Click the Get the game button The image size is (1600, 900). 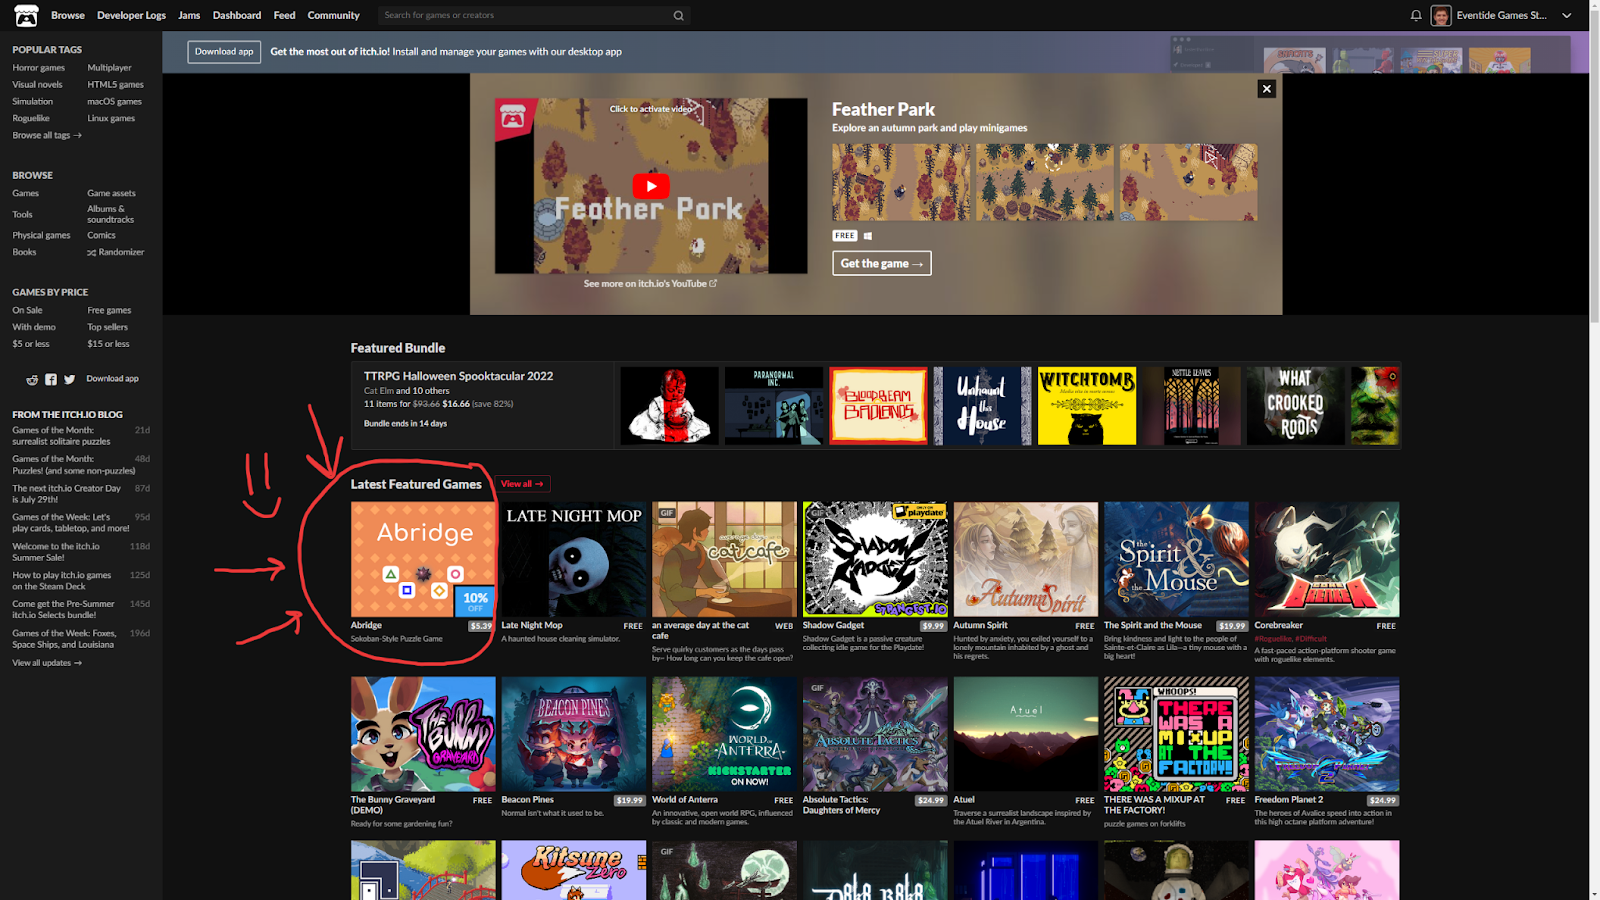click(882, 263)
